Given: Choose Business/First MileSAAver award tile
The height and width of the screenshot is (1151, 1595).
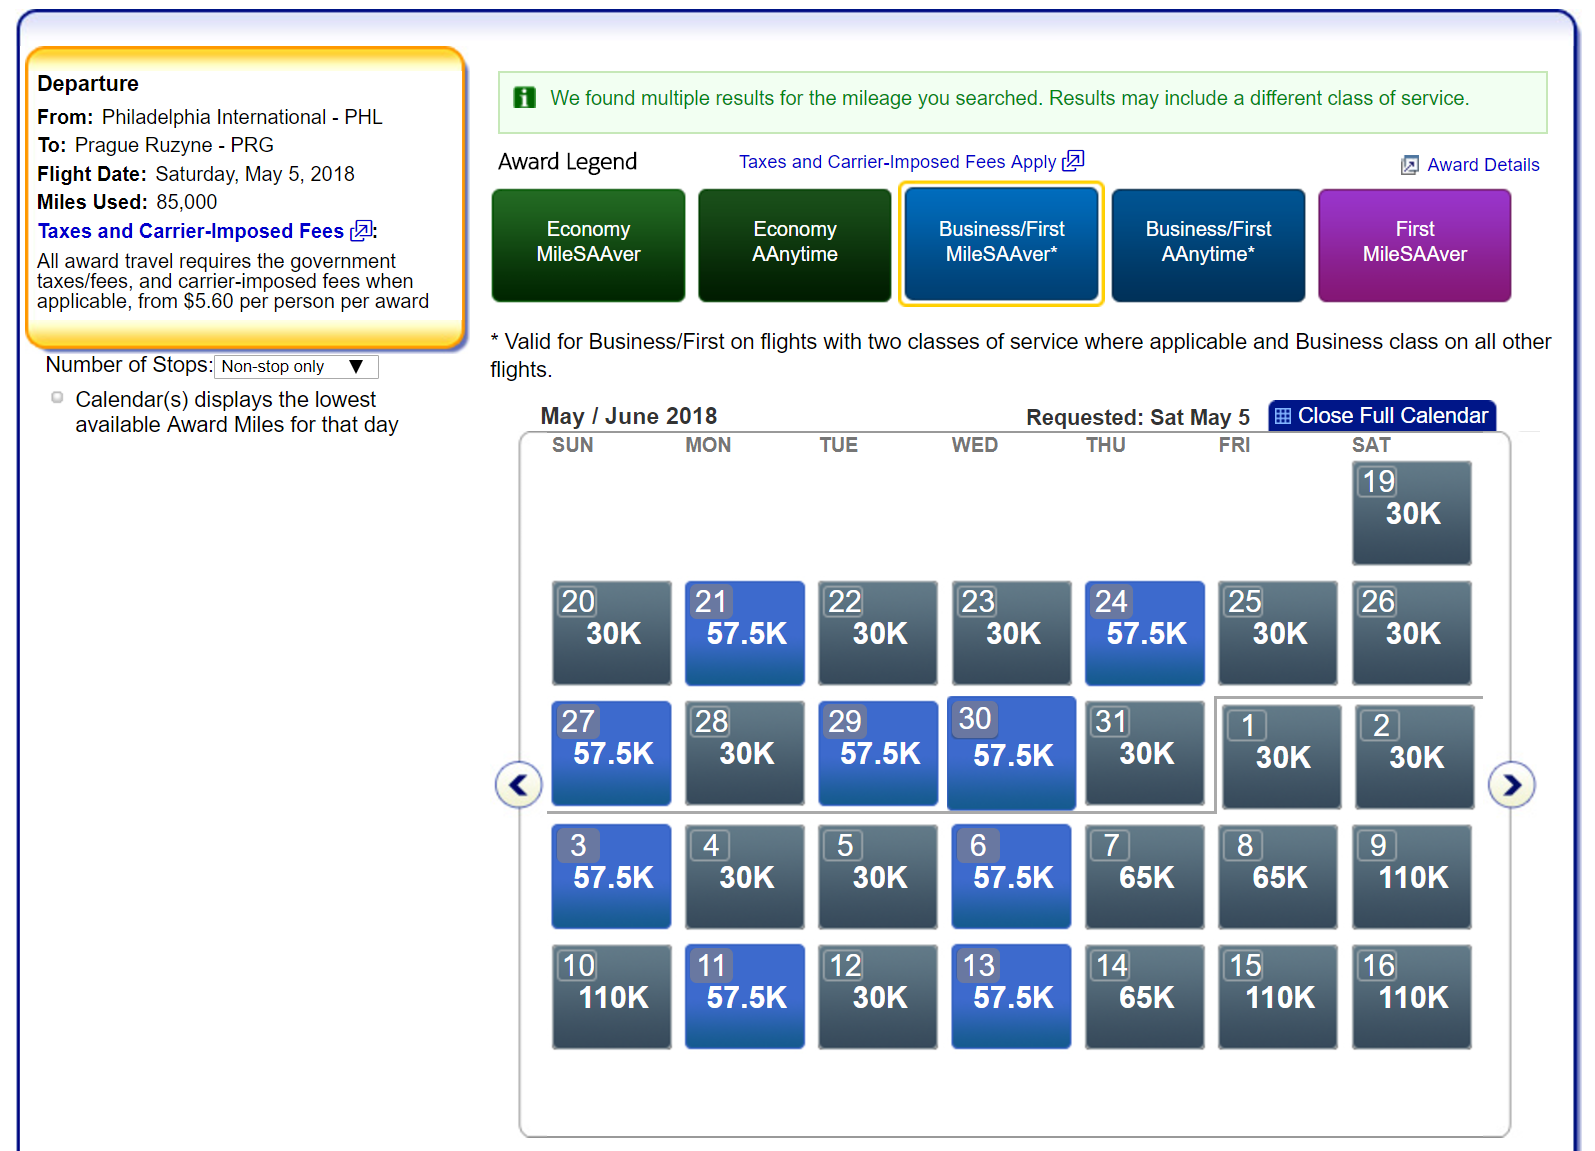Looking at the screenshot, I should point(1001,243).
